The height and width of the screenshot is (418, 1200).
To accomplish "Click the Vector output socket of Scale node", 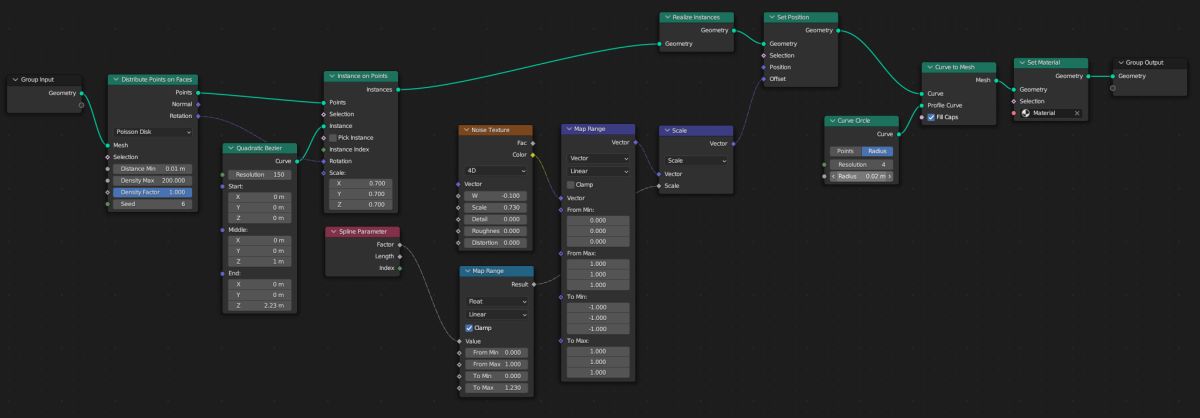I will (x=734, y=143).
